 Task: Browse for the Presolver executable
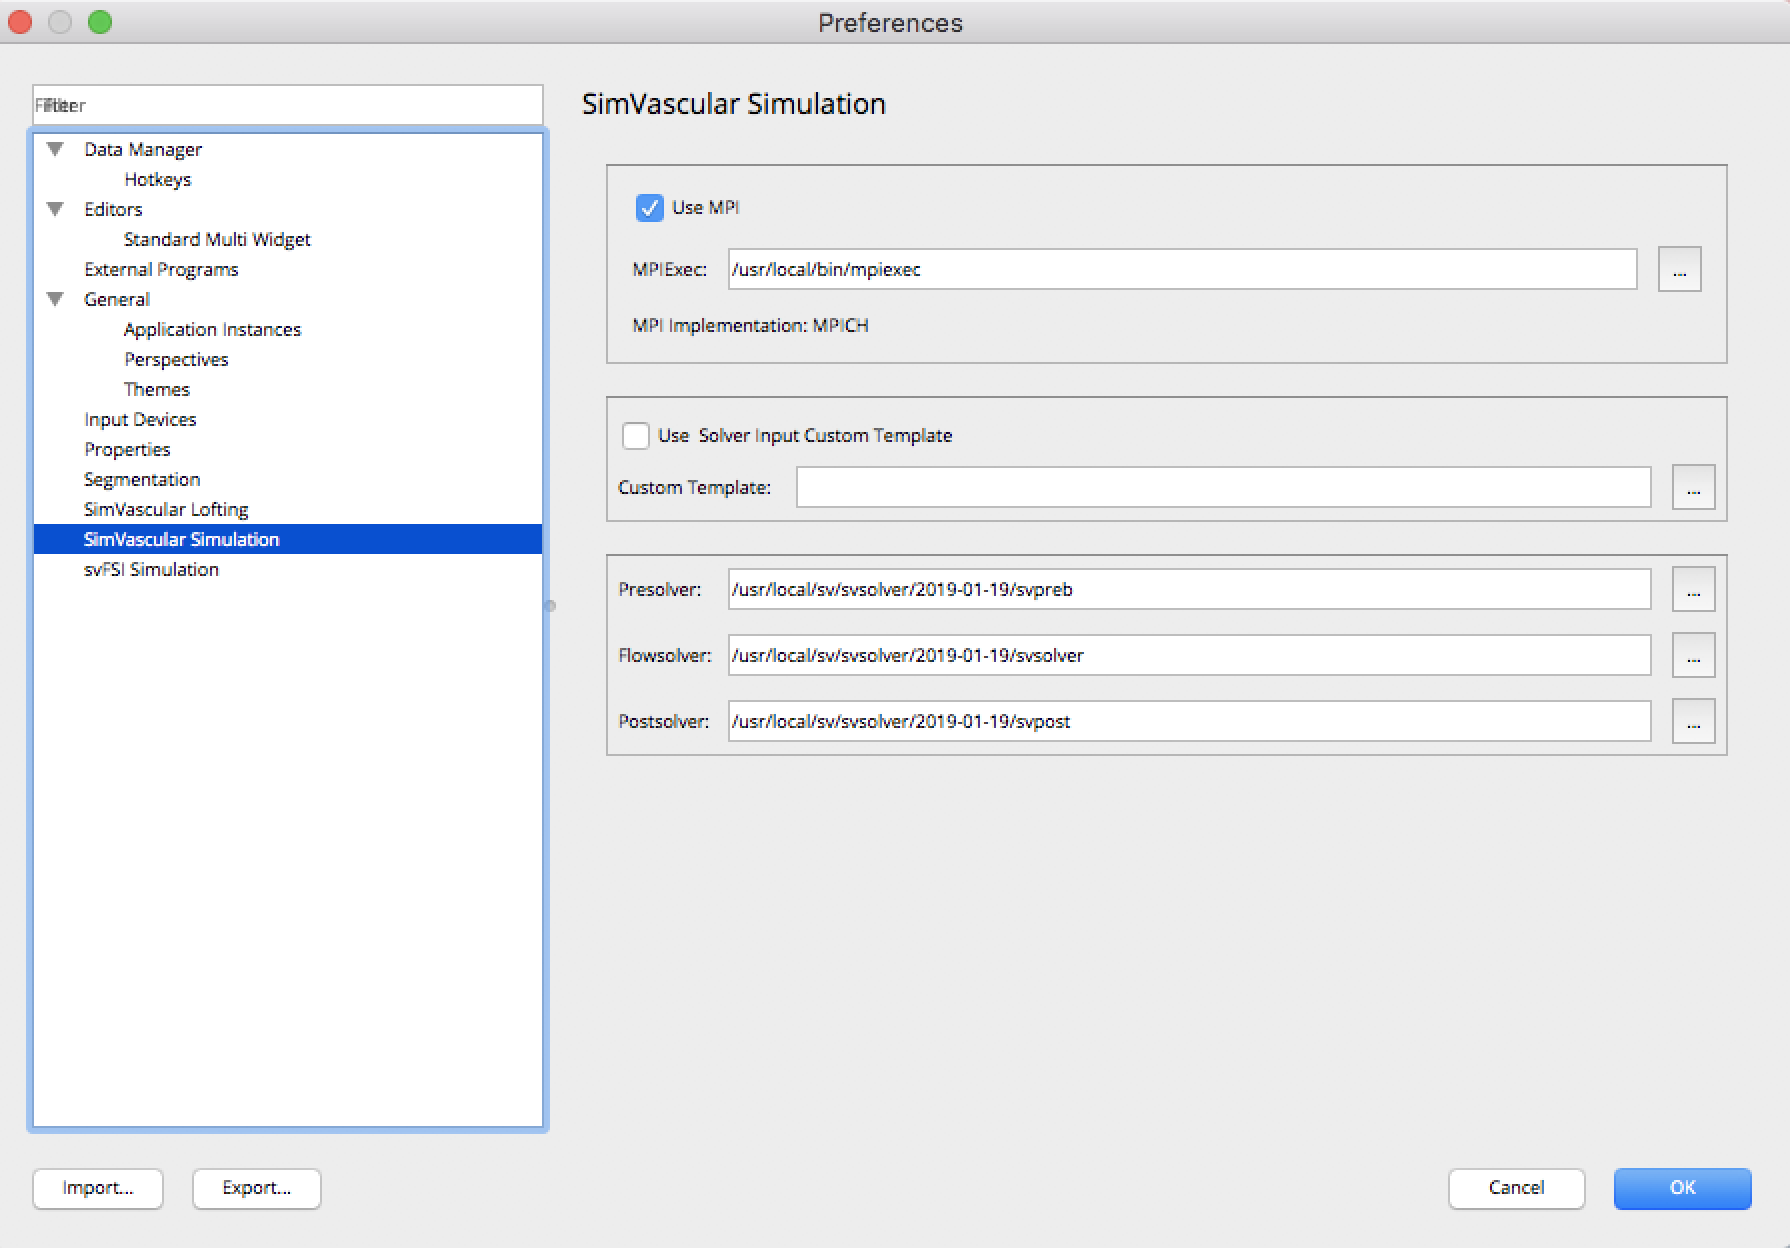(1693, 589)
